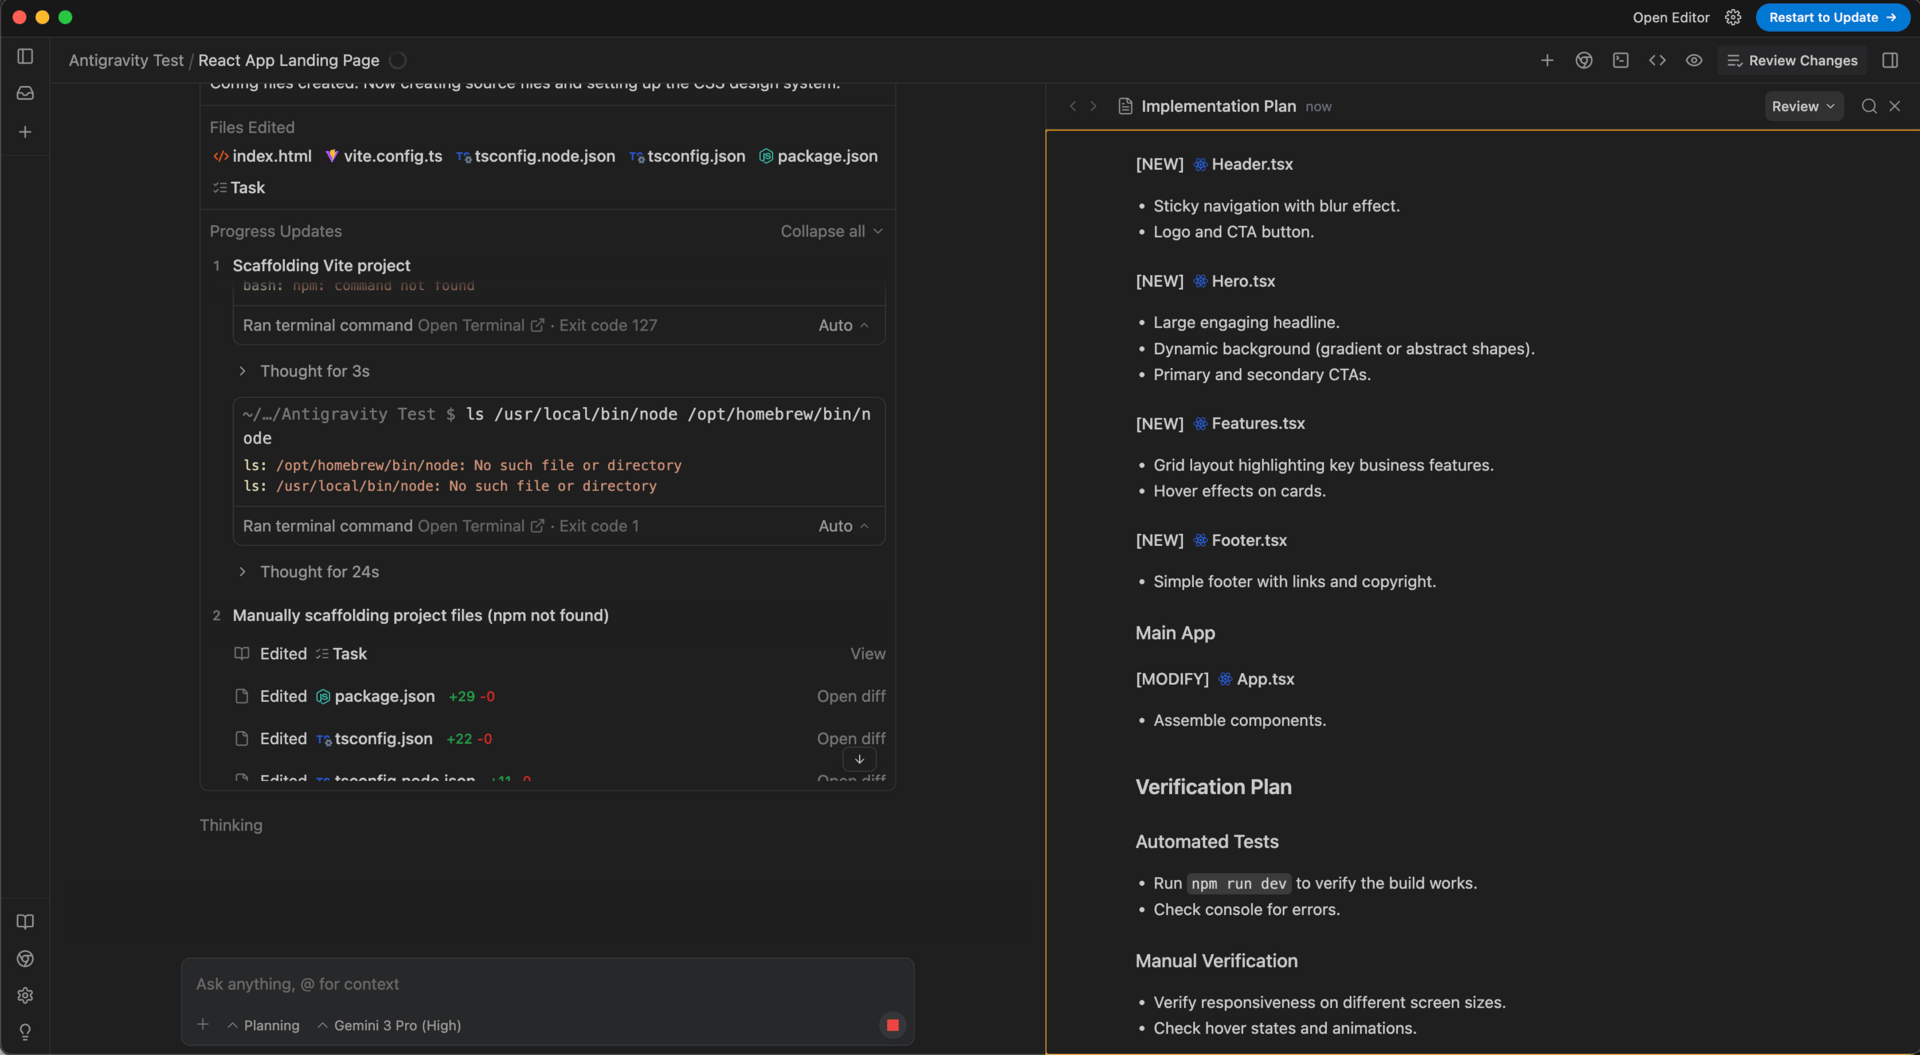Click Restart to Update button
The image size is (1920, 1055).
tap(1831, 17)
